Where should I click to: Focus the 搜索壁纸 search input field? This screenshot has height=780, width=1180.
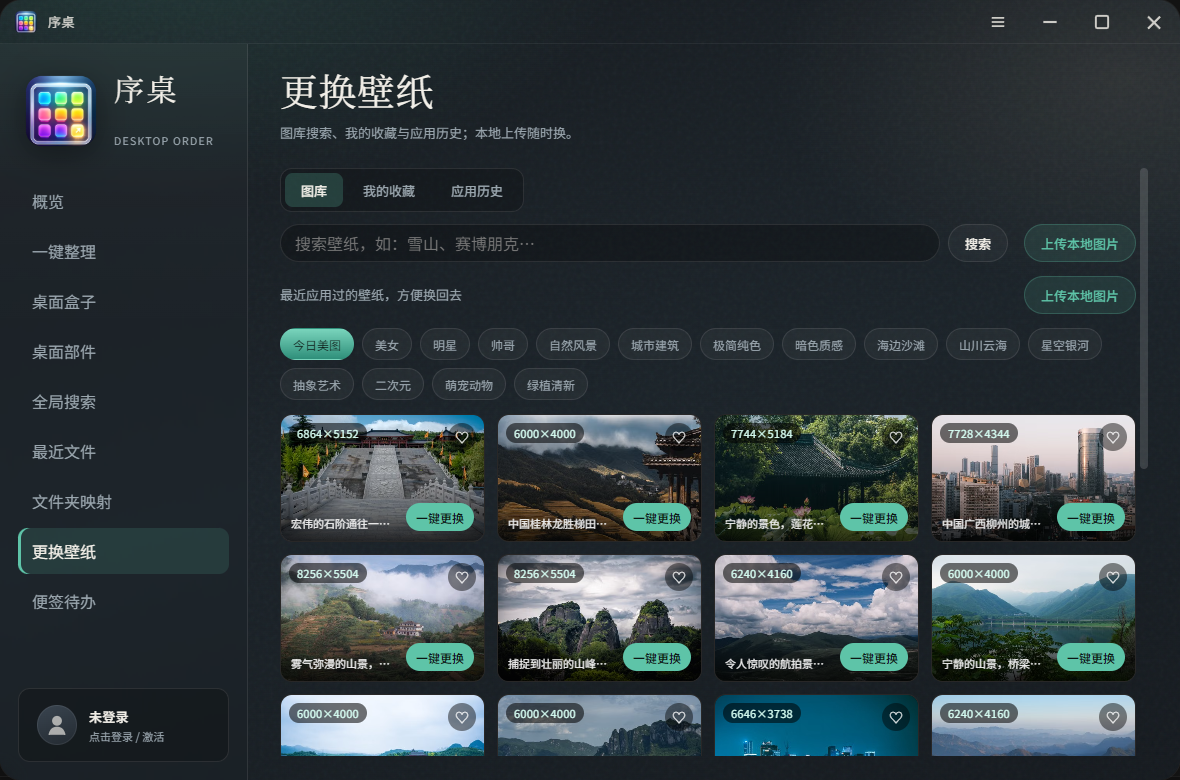tap(610, 243)
